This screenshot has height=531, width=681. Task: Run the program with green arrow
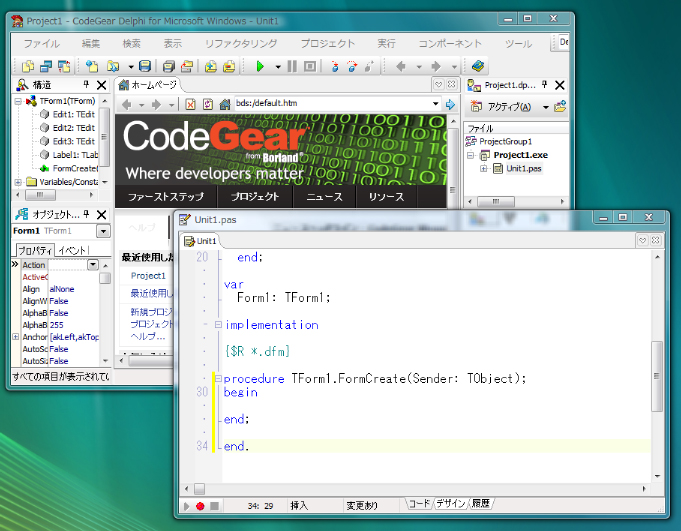260,66
